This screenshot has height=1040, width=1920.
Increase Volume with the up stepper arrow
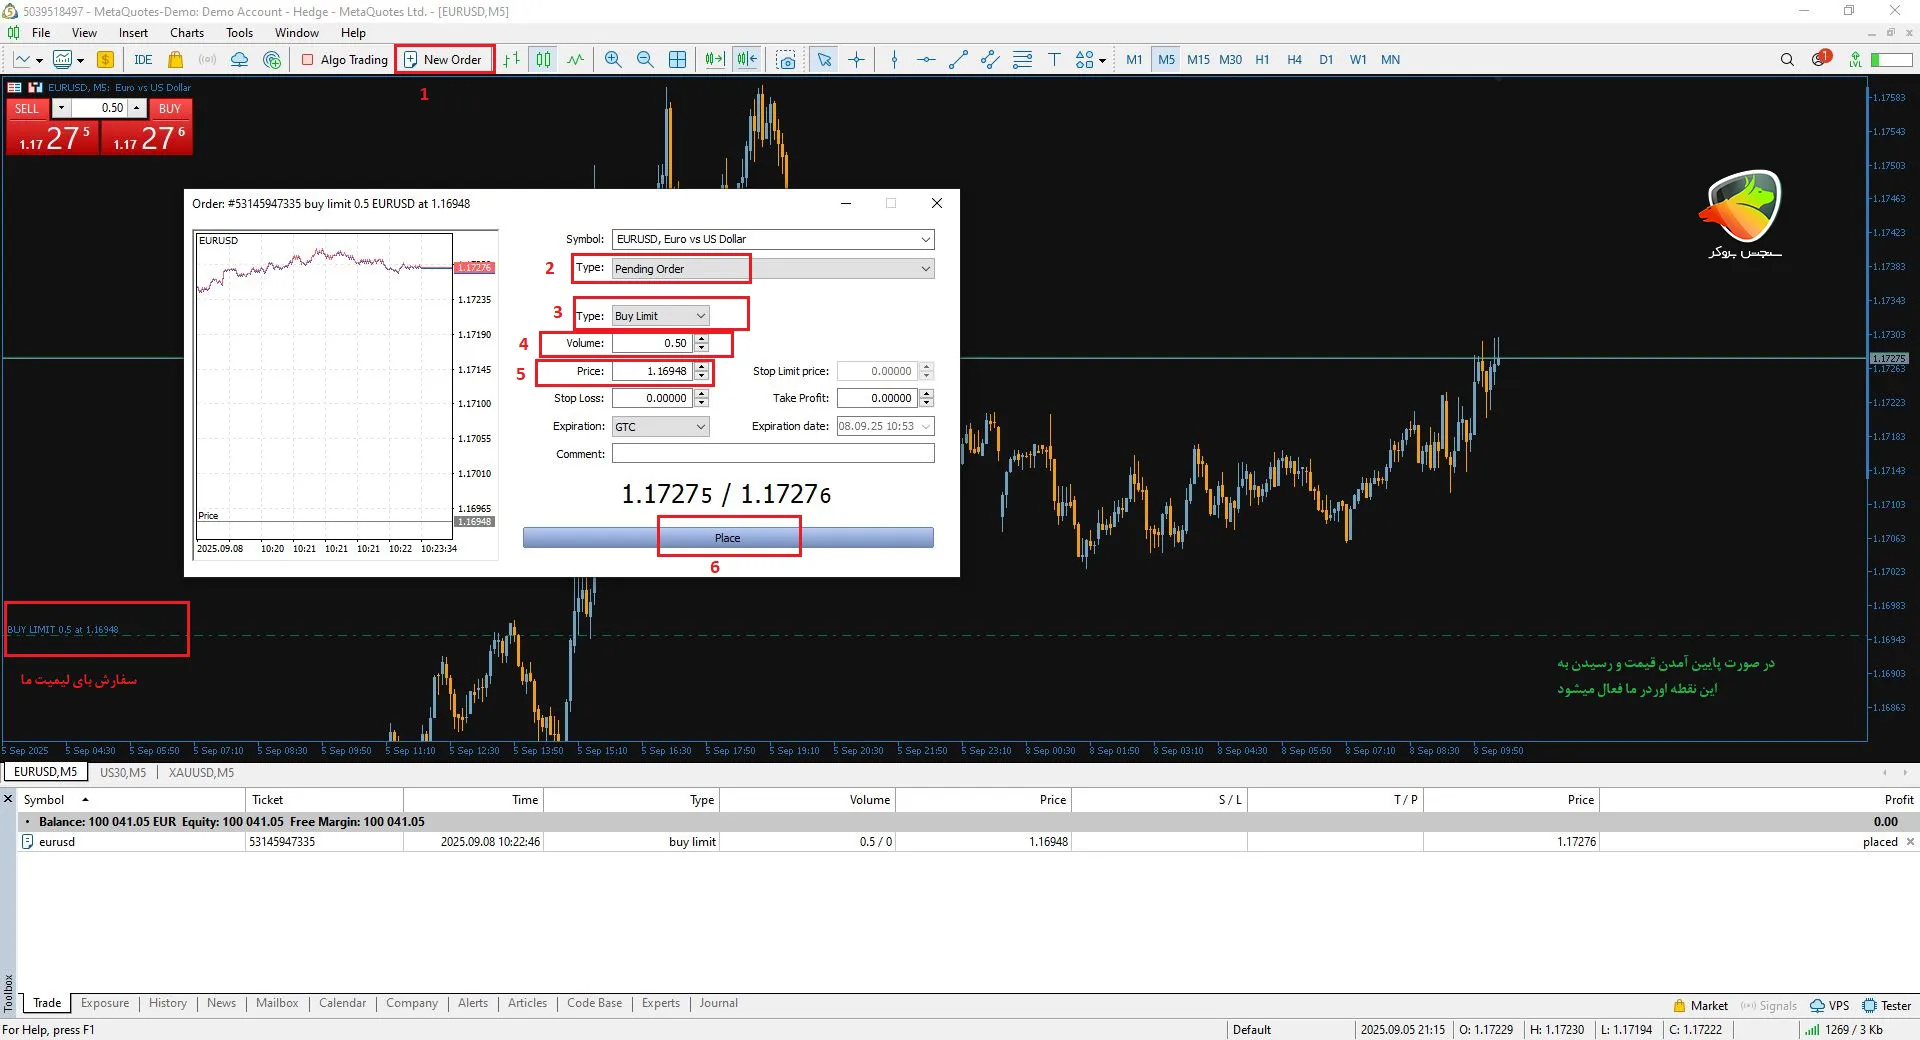[x=701, y=339]
